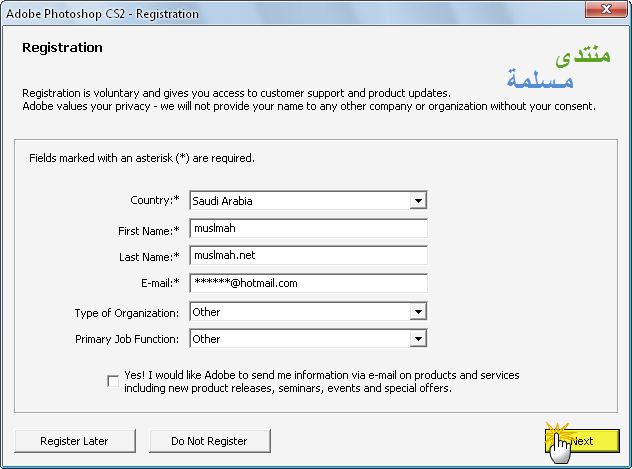The width and height of the screenshot is (632, 469).
Task: Click the green Arabic logo text
Action: pos(583,55)
